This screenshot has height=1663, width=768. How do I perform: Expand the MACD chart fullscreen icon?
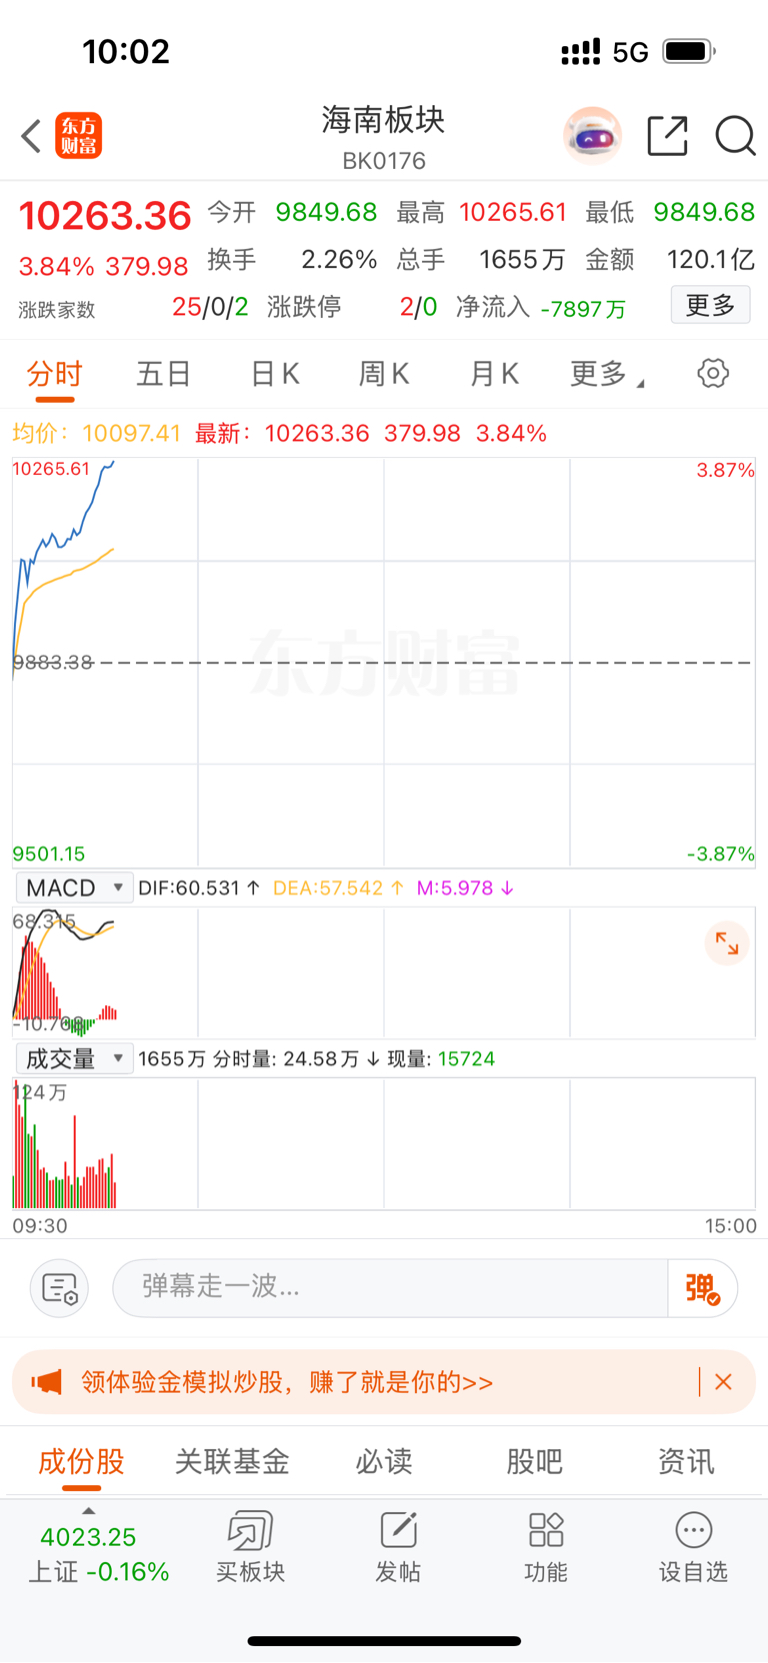tap(727, 943)
